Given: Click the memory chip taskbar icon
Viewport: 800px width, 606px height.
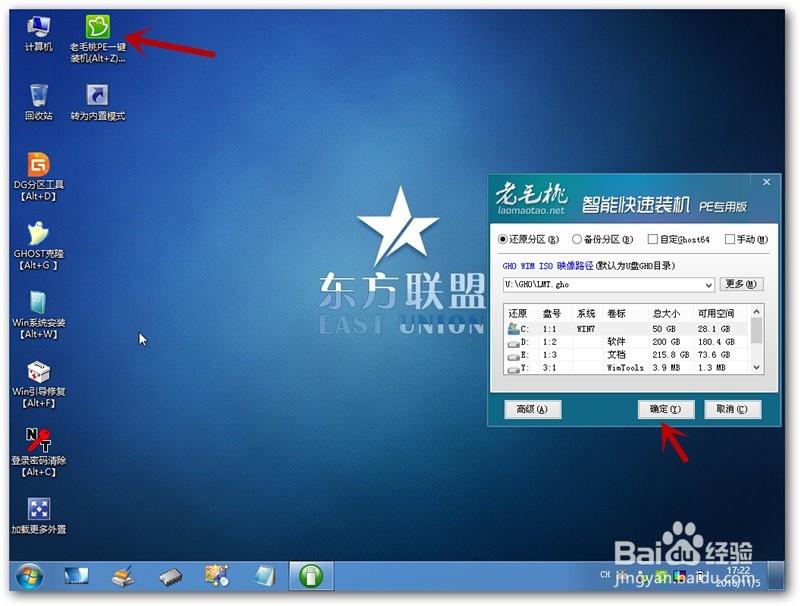Looking at the screenshot, I should click(170, 577).
